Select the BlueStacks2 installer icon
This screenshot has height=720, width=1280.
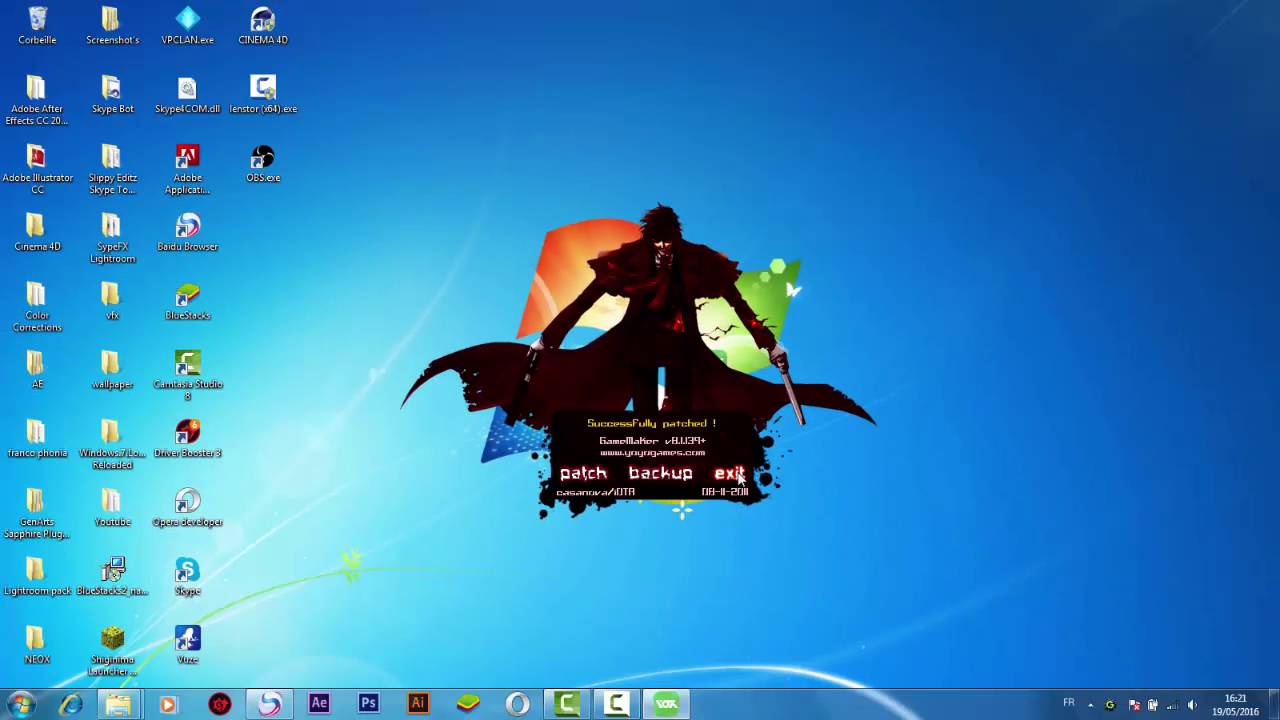[x=112, y=577]
